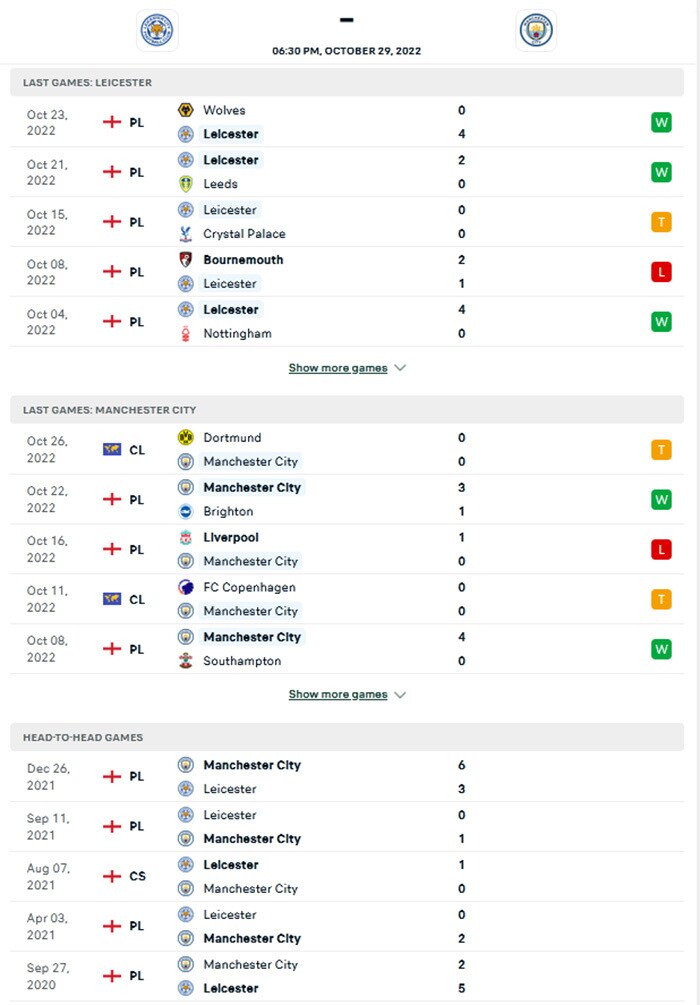Expand more Manchester City games with the chevron
Viewport: 700px width, 1005px height.
(x=400, y=695)
